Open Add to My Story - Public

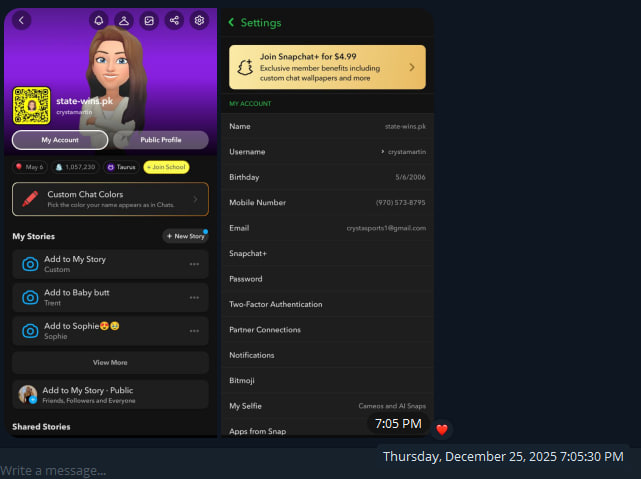(x=110, y=395)
